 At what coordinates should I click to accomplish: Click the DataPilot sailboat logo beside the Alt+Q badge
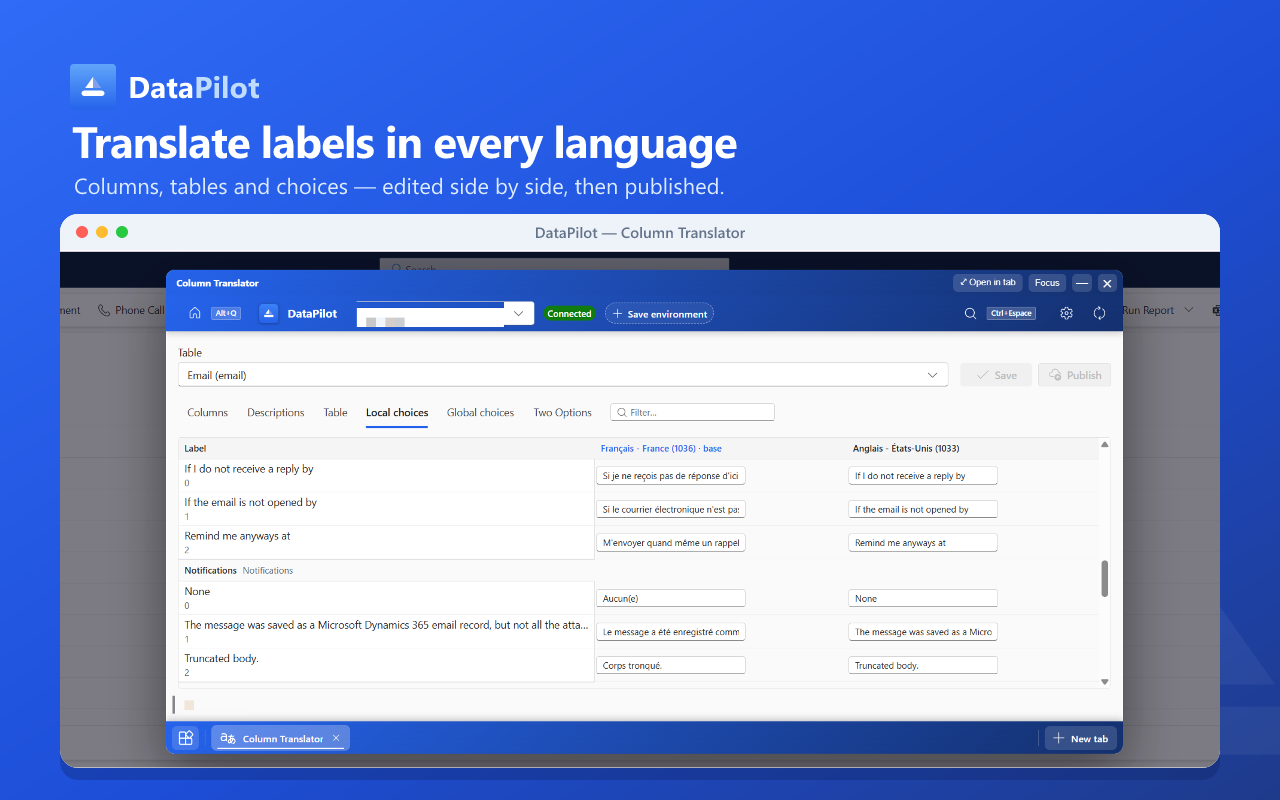(x=268, y=313)
